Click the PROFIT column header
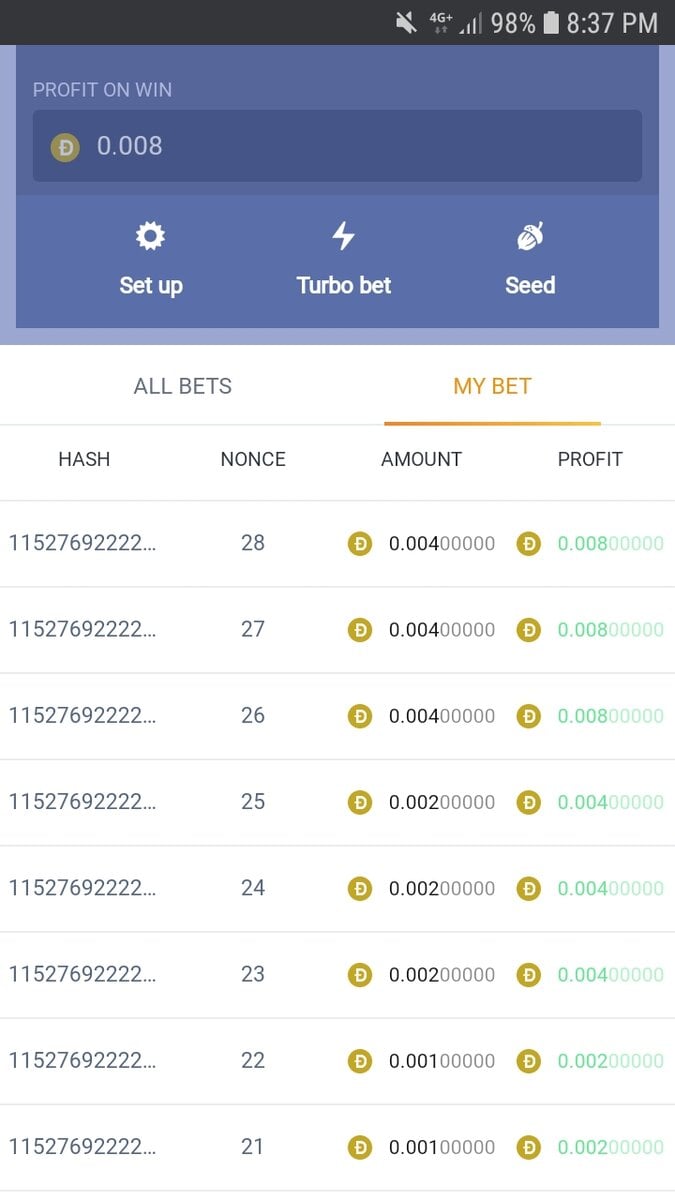The image size is (675, 1200). [x=590, y=459]
